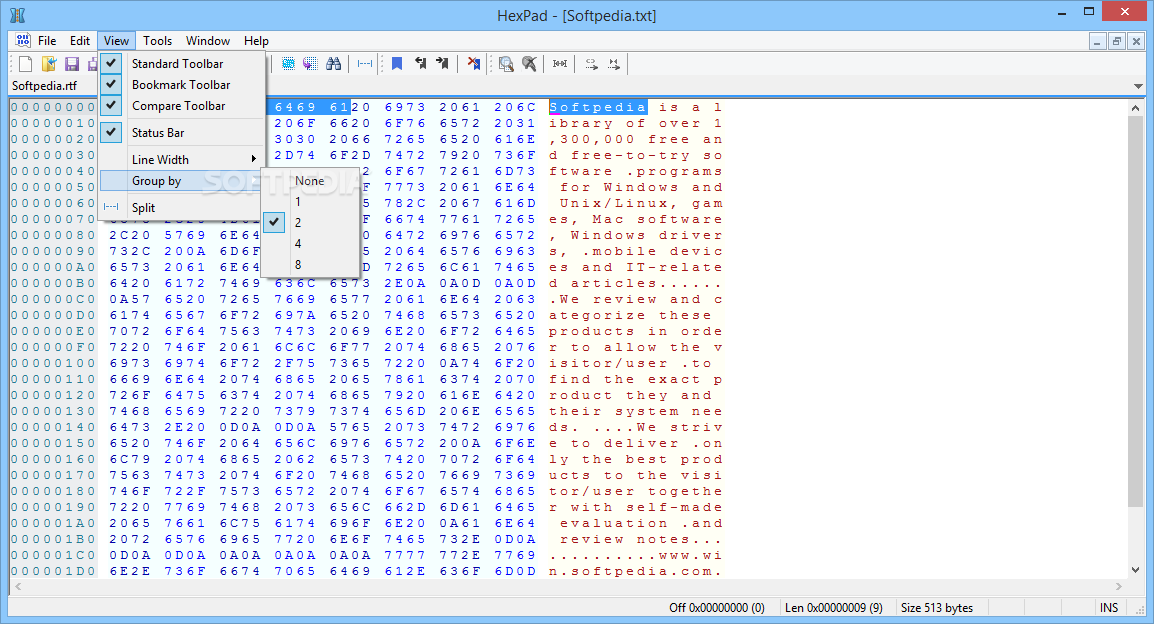Click the blue select block toolbar icon
1154x624 pixels.
[x=288, y=64]
